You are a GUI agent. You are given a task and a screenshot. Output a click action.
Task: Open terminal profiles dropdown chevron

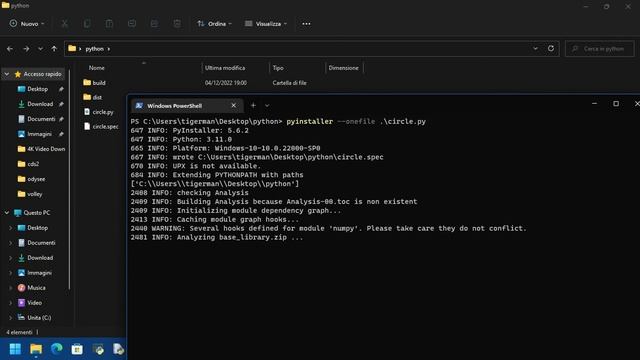pyautogui.click(x=267, y=105)
